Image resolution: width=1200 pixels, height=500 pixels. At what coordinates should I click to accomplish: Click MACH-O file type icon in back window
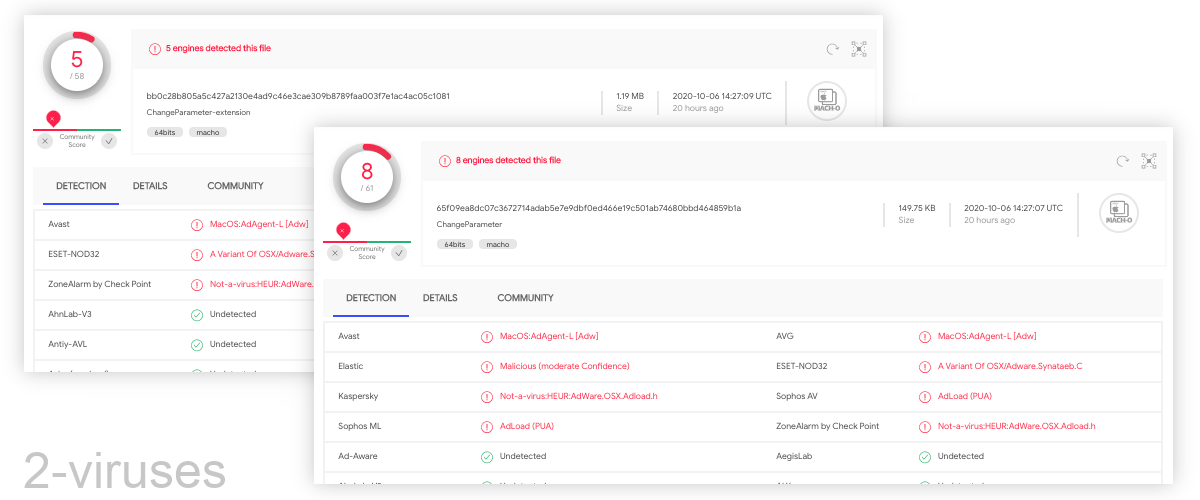827,101
